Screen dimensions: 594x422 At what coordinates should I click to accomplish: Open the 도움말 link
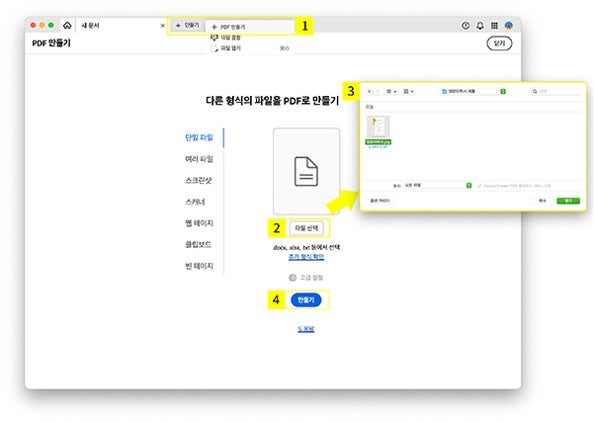click(306, 329)
